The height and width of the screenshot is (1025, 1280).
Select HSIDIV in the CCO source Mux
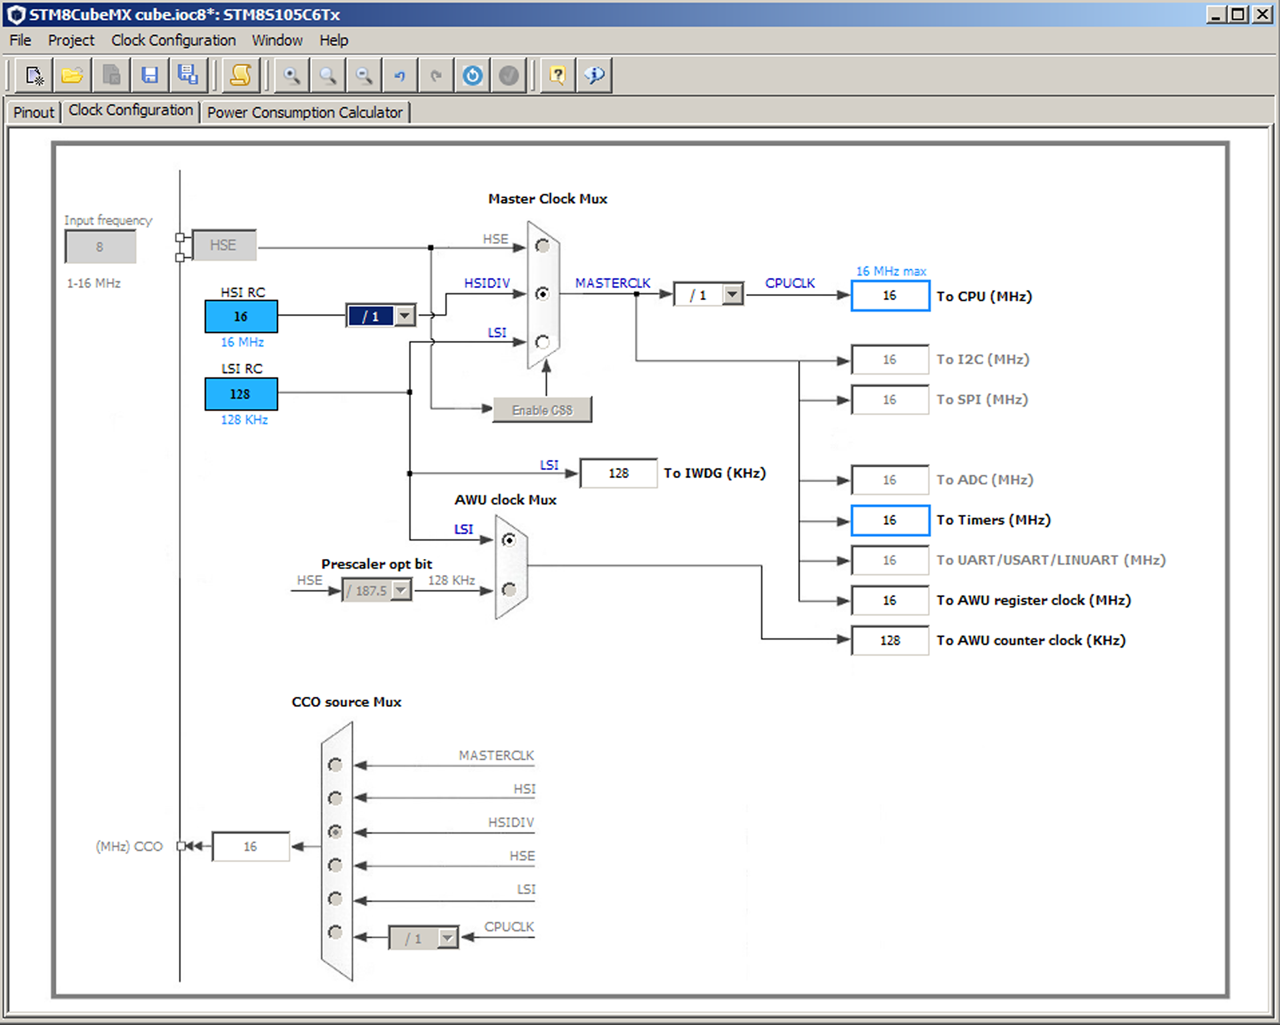point(335,832)
